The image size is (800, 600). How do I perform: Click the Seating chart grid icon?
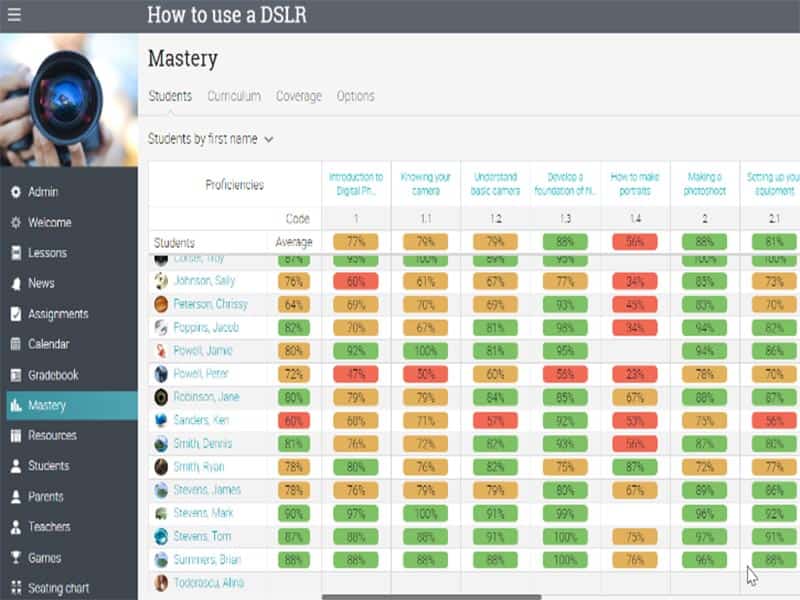16,588
